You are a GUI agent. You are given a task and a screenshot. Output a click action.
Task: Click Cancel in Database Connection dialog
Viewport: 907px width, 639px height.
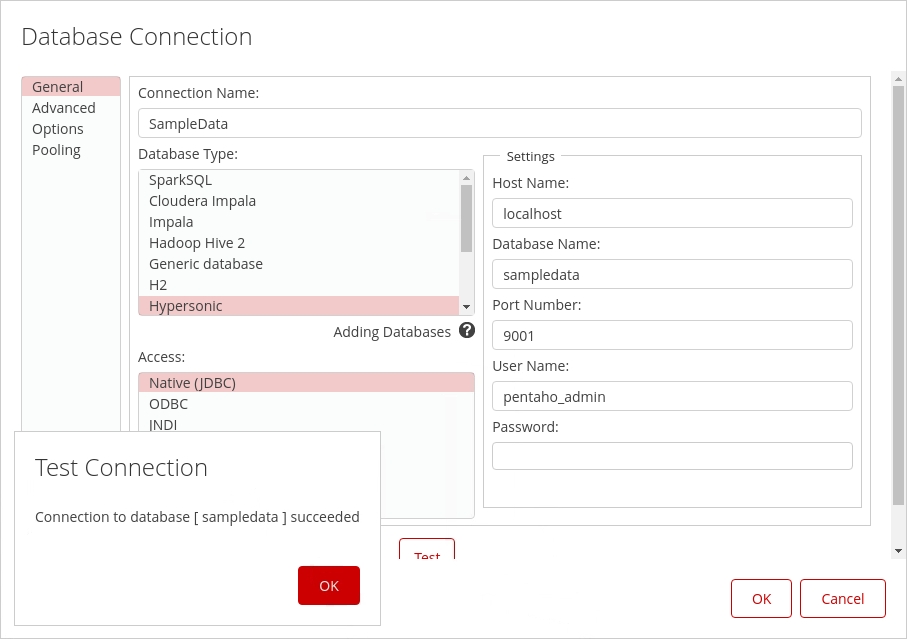pos(842,598)
